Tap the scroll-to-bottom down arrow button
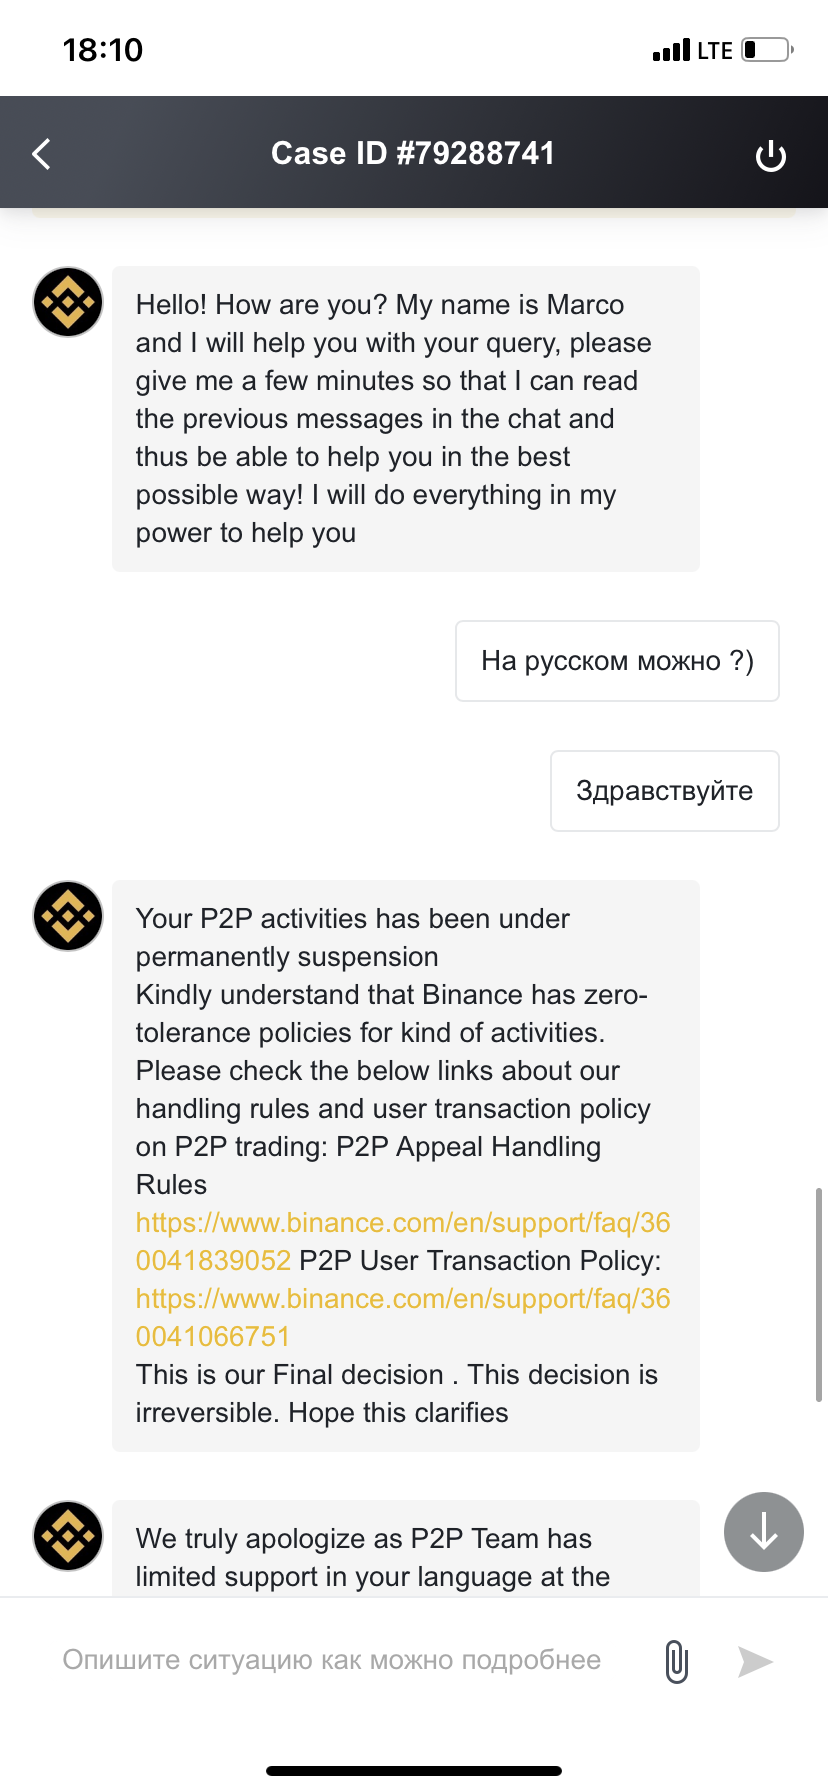The image size is (828, 1792). (x=764, y=1532)
